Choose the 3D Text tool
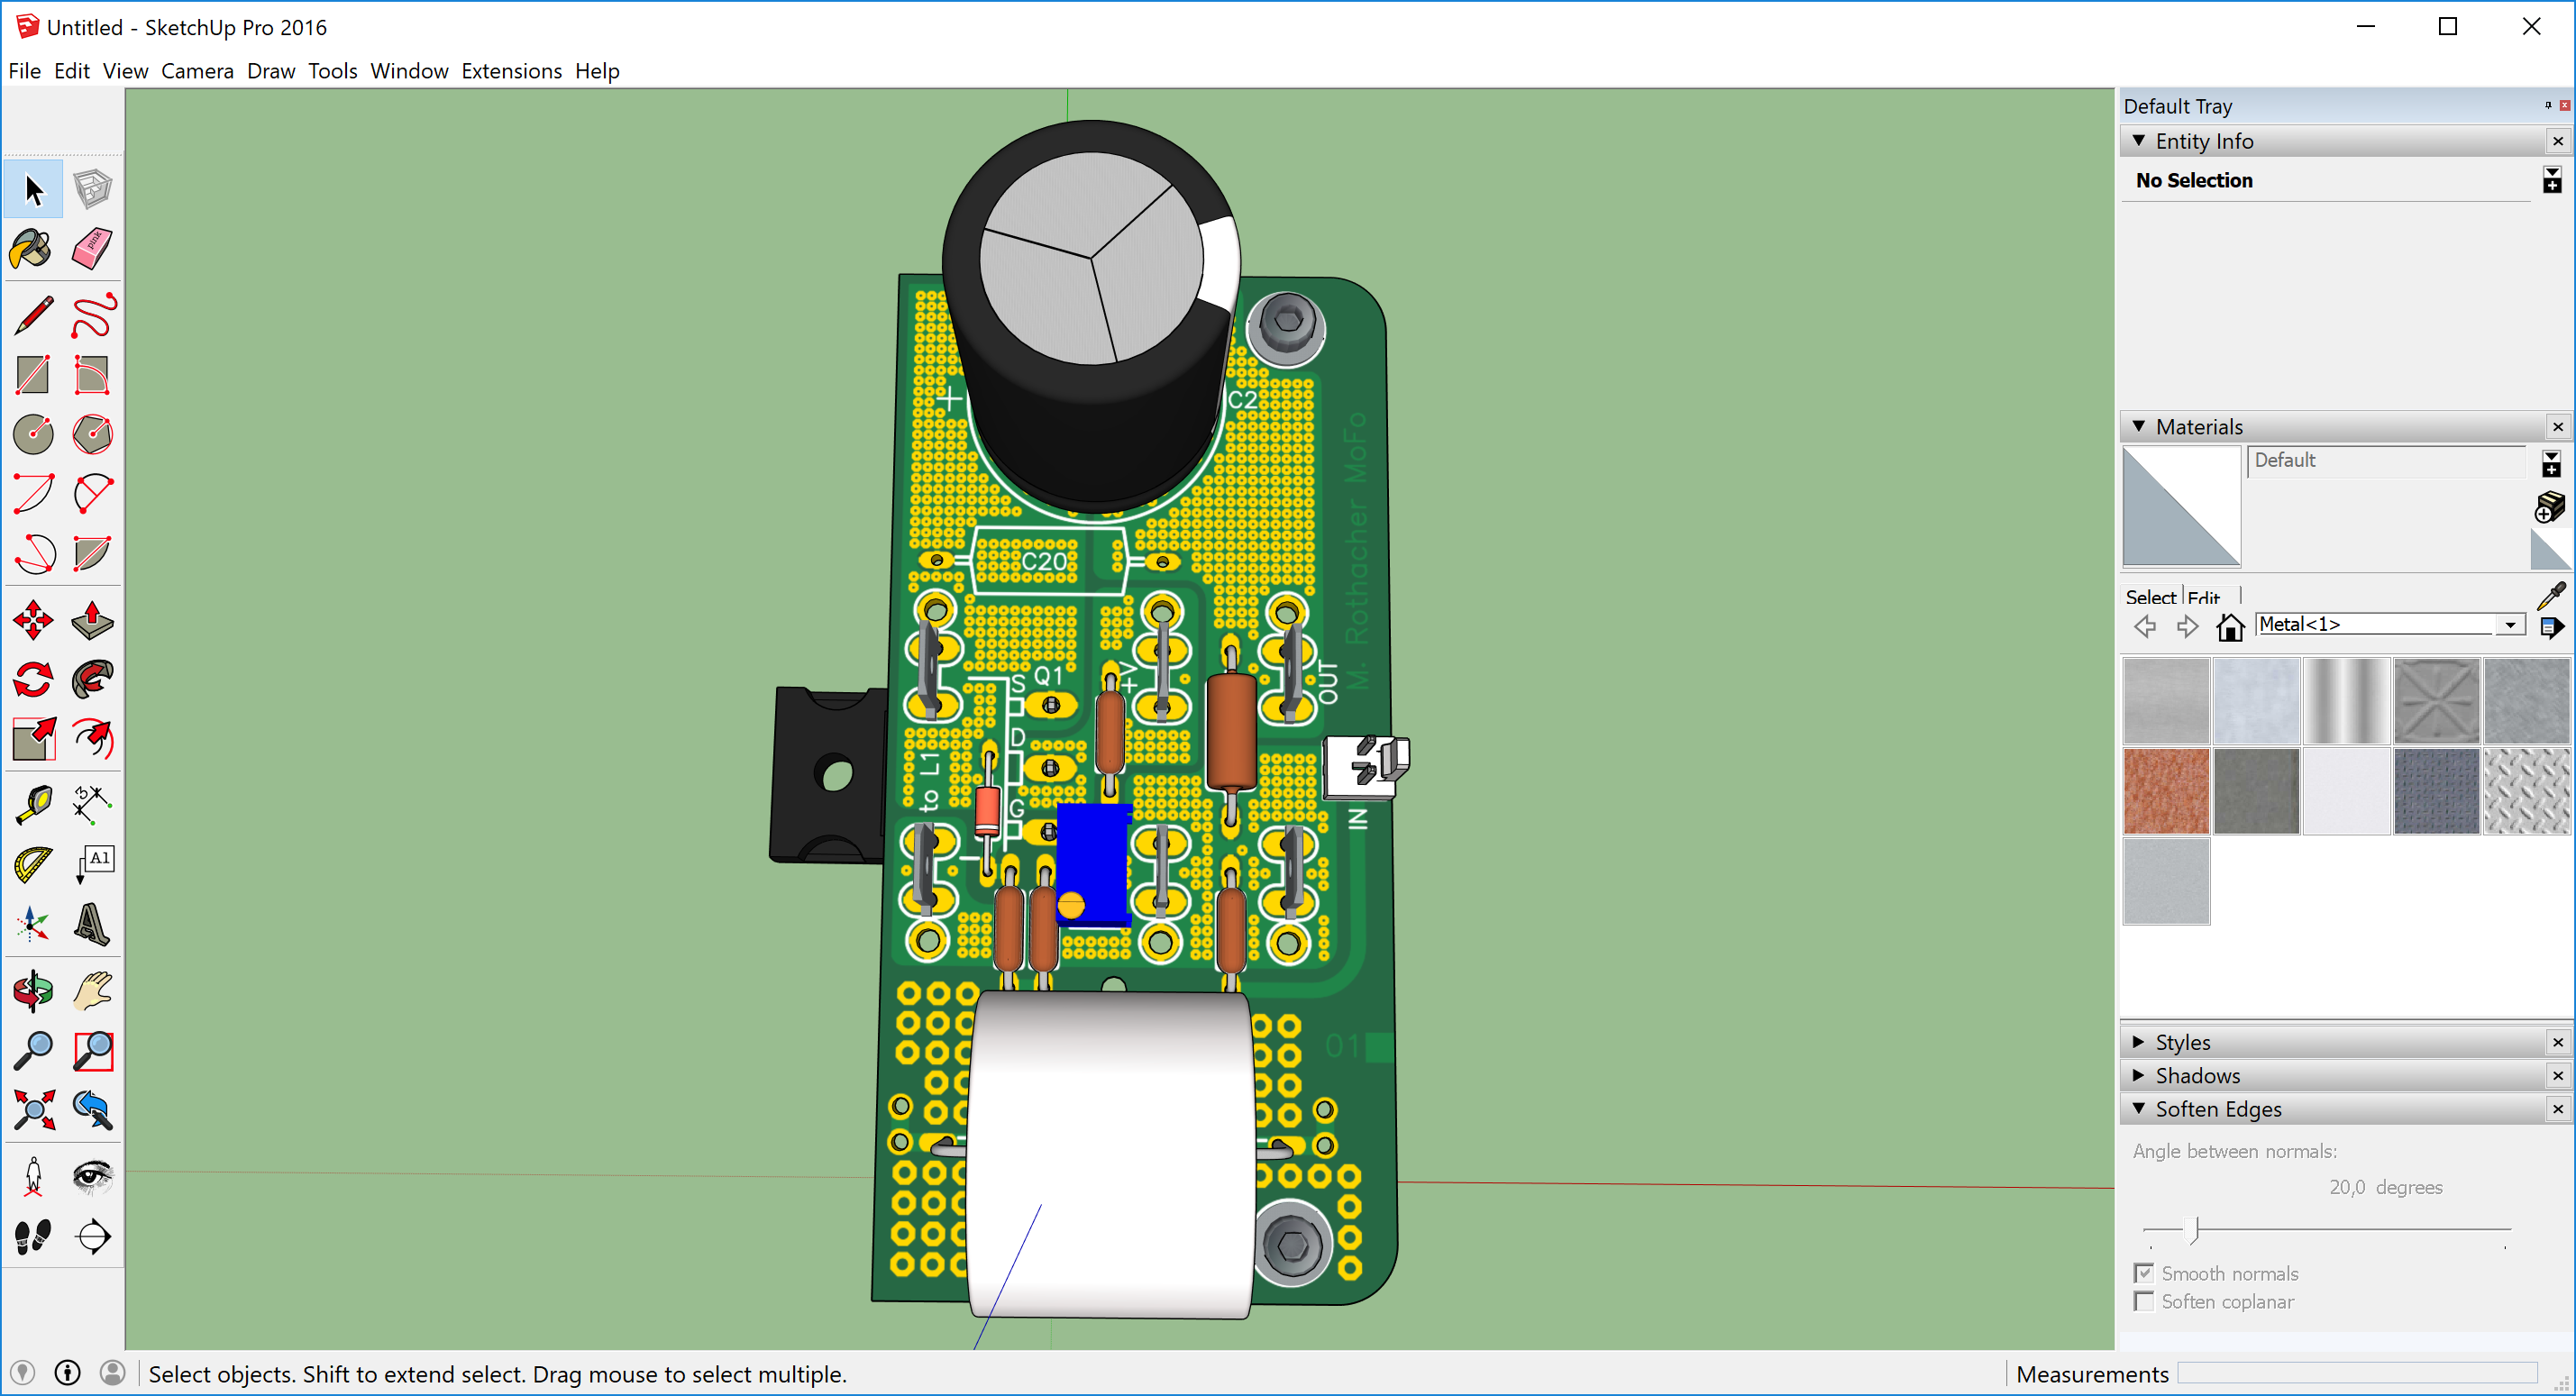This screenshot has width=2576, height=1396. click(93, 924)
